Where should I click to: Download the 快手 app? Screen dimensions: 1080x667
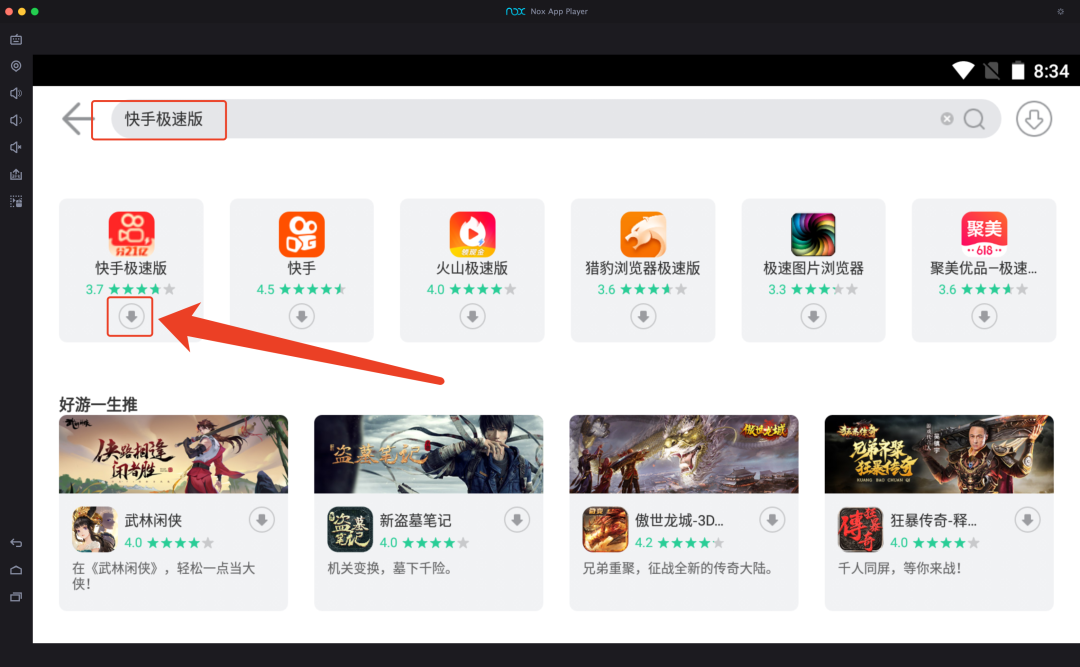[302, 316]
